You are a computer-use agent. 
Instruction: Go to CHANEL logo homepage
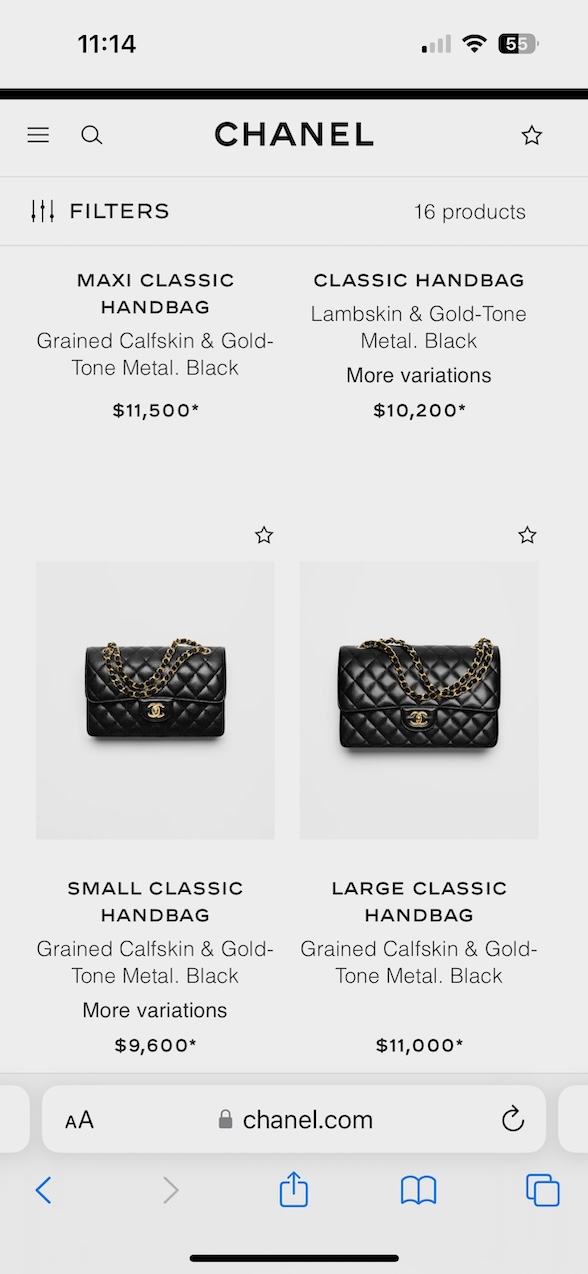pyautogui.click(x=294, y=134)
